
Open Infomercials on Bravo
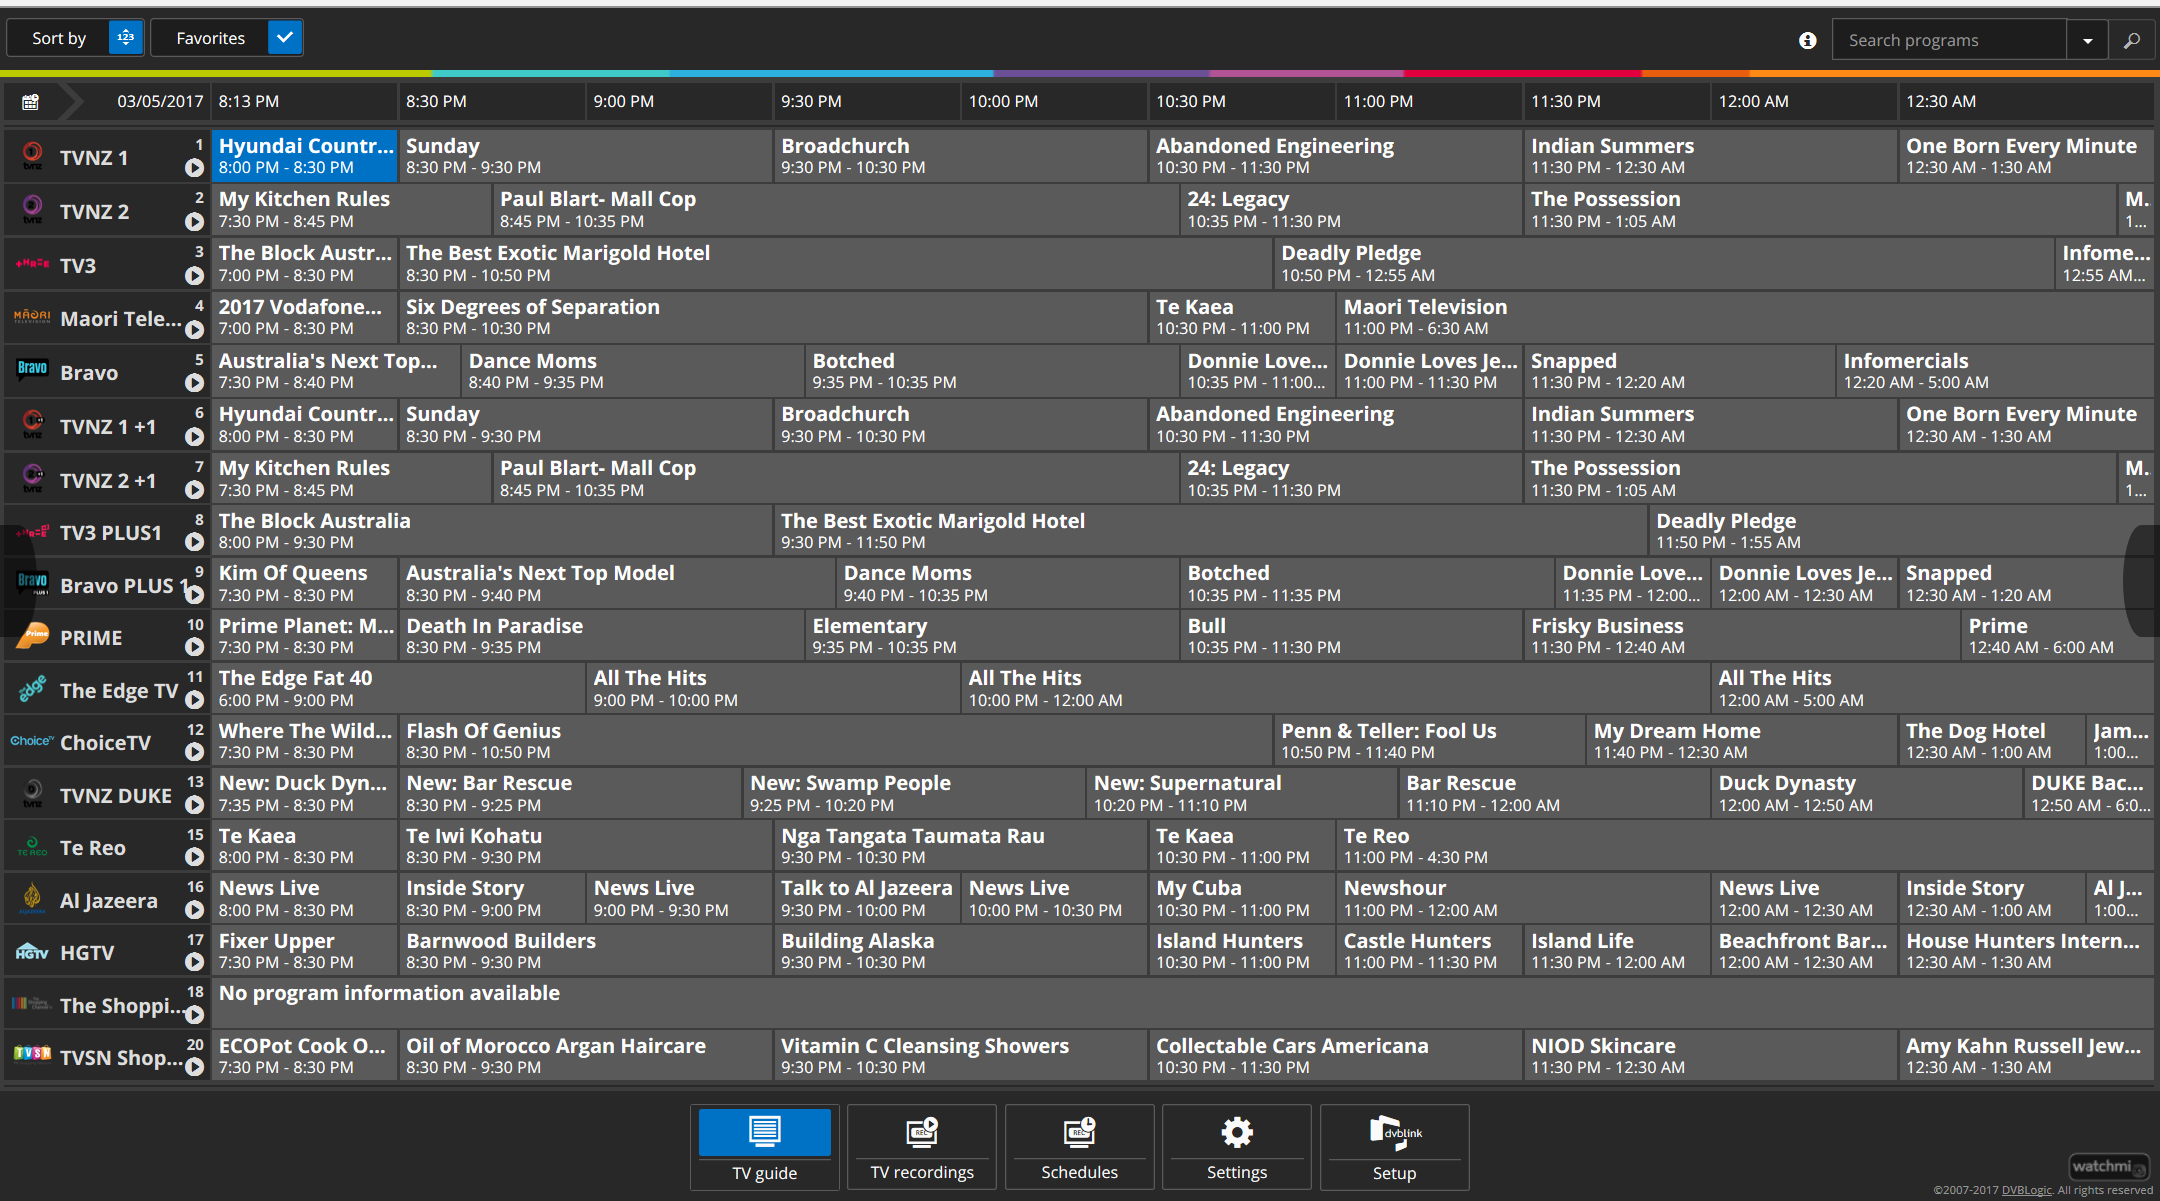[1994, 371]
